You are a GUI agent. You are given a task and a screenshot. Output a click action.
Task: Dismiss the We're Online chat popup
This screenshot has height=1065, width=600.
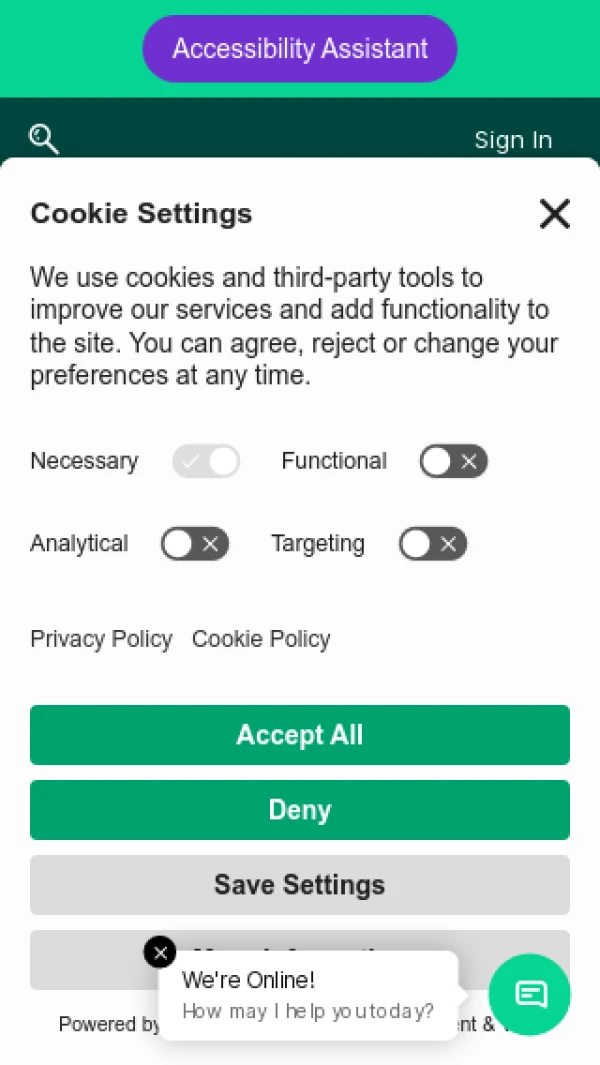[x=160, y=953]
